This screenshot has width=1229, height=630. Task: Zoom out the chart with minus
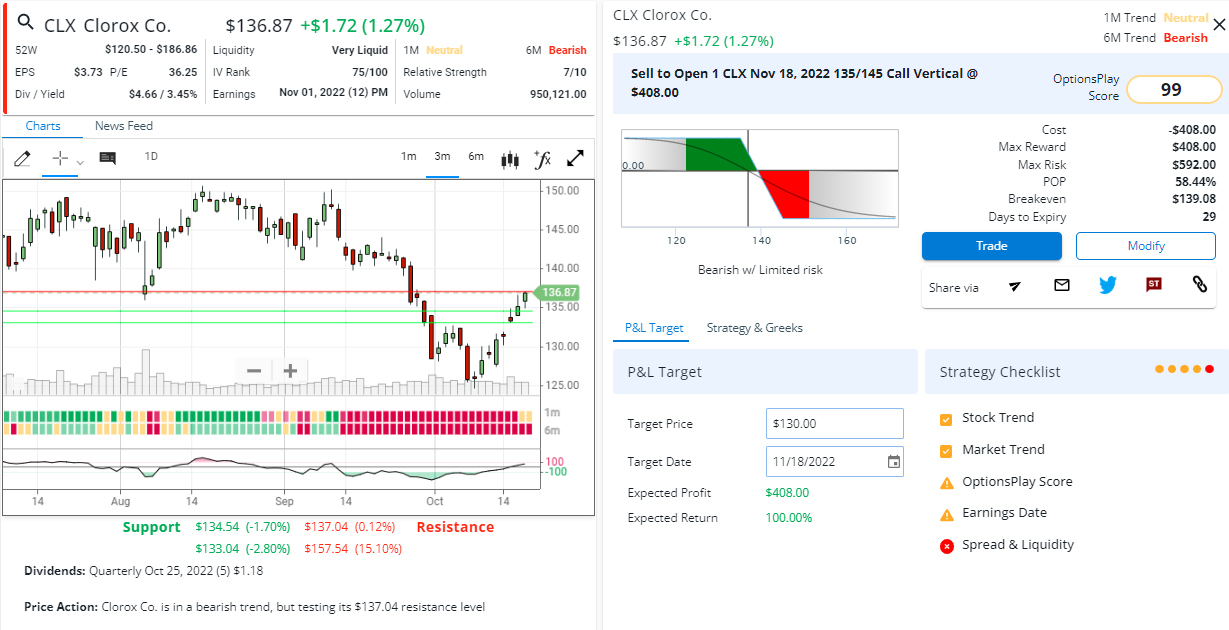[254, 371]
